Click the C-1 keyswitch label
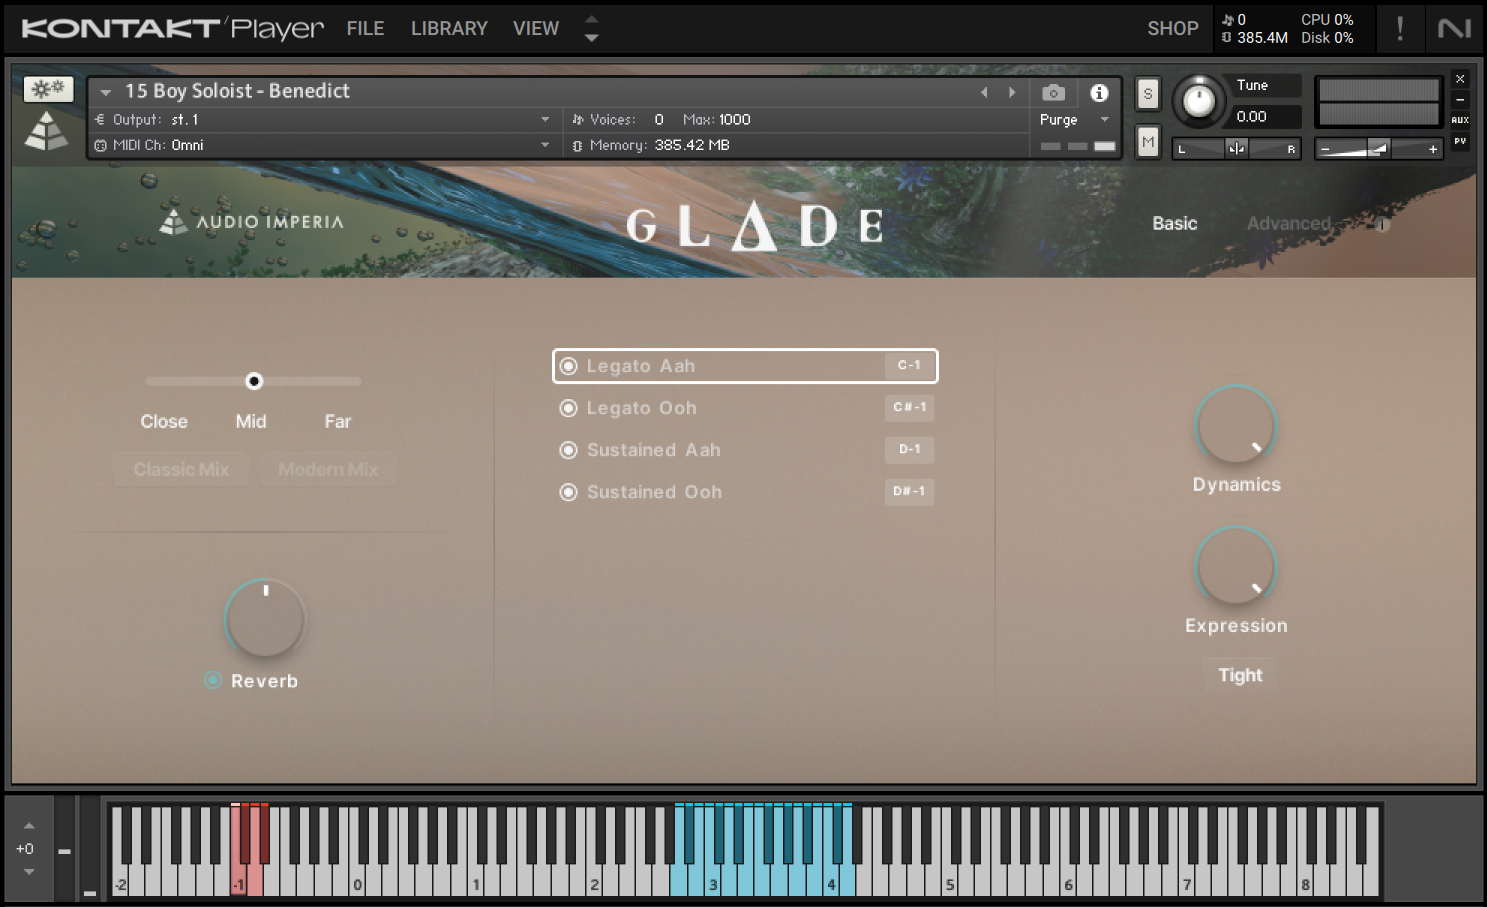 click(909, 366)
